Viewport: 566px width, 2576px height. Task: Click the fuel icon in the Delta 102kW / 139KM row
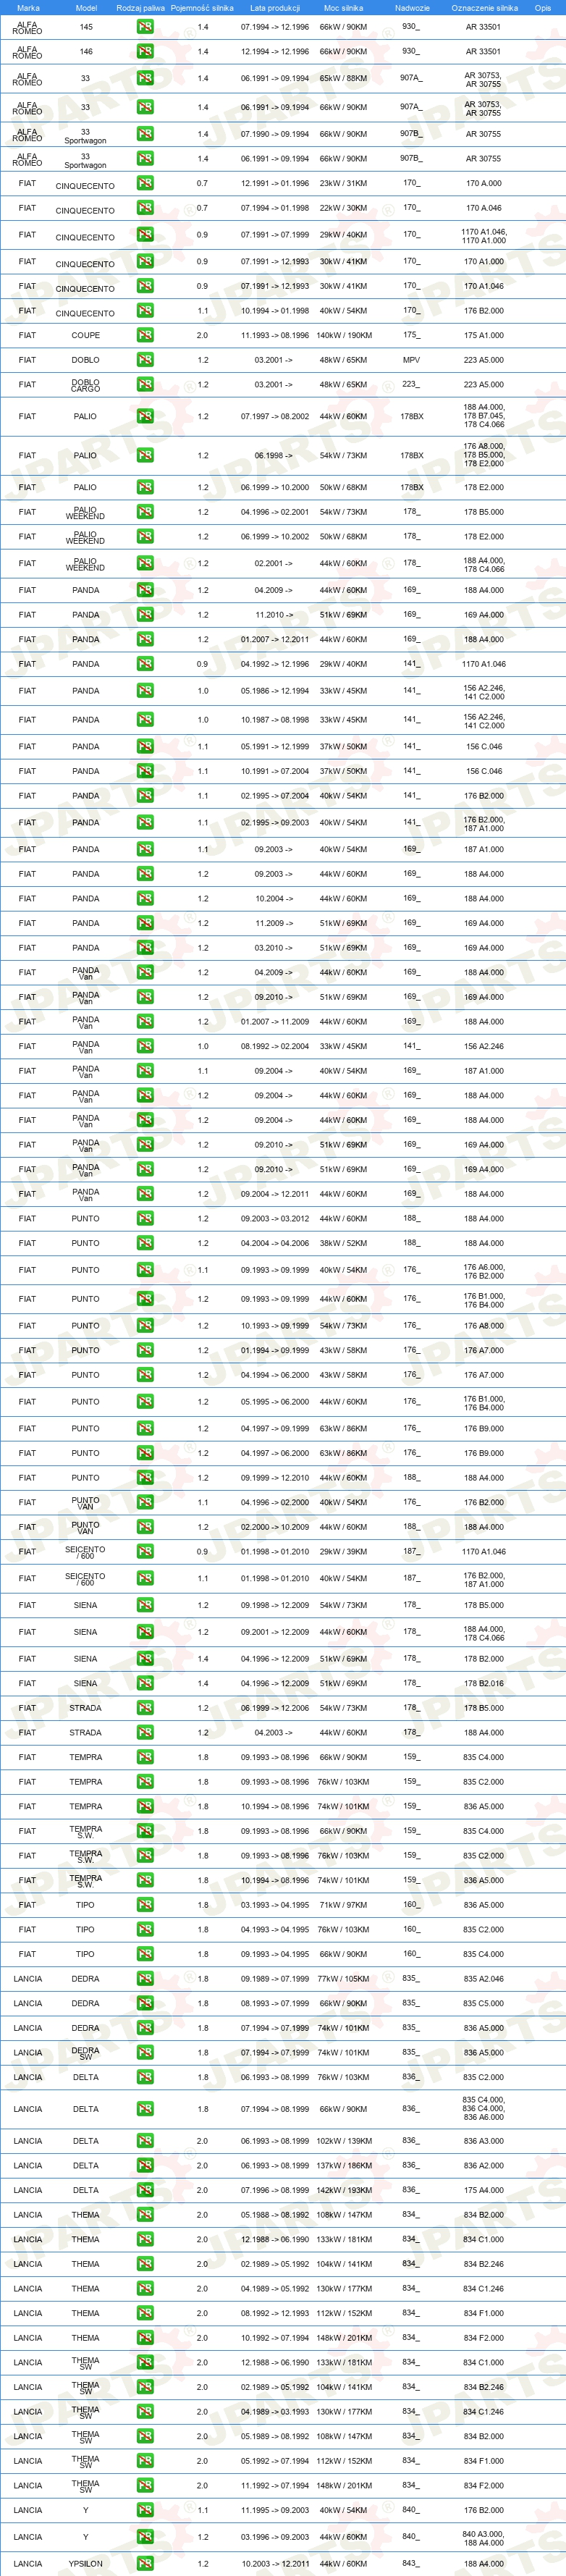click(145, 2141)
